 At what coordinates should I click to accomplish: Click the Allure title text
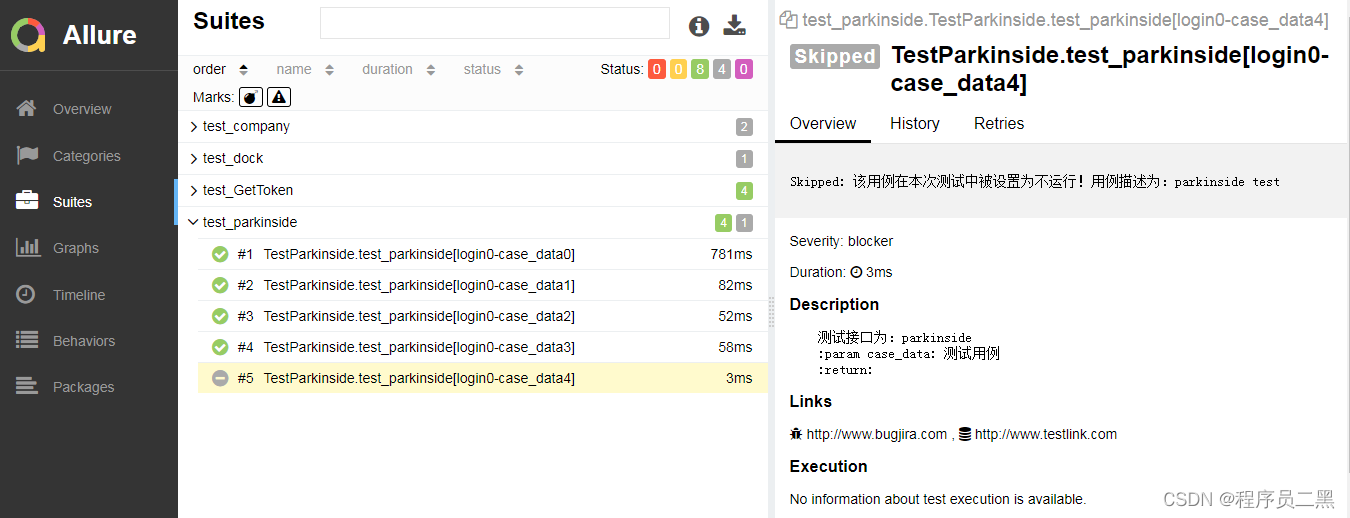point(100,35)
